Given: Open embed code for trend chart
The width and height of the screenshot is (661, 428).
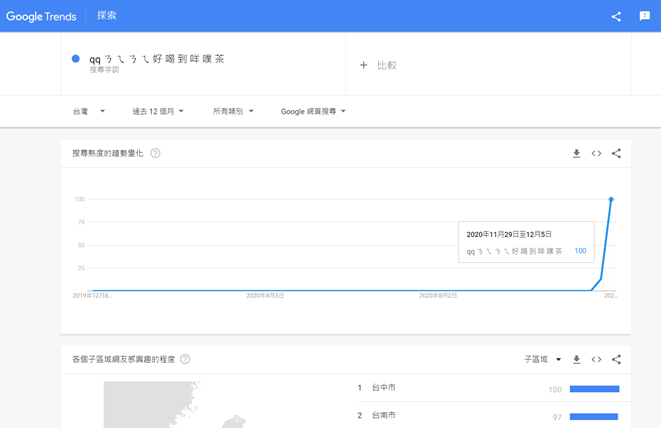Looking at the screenshot, I should pos(596,153).
